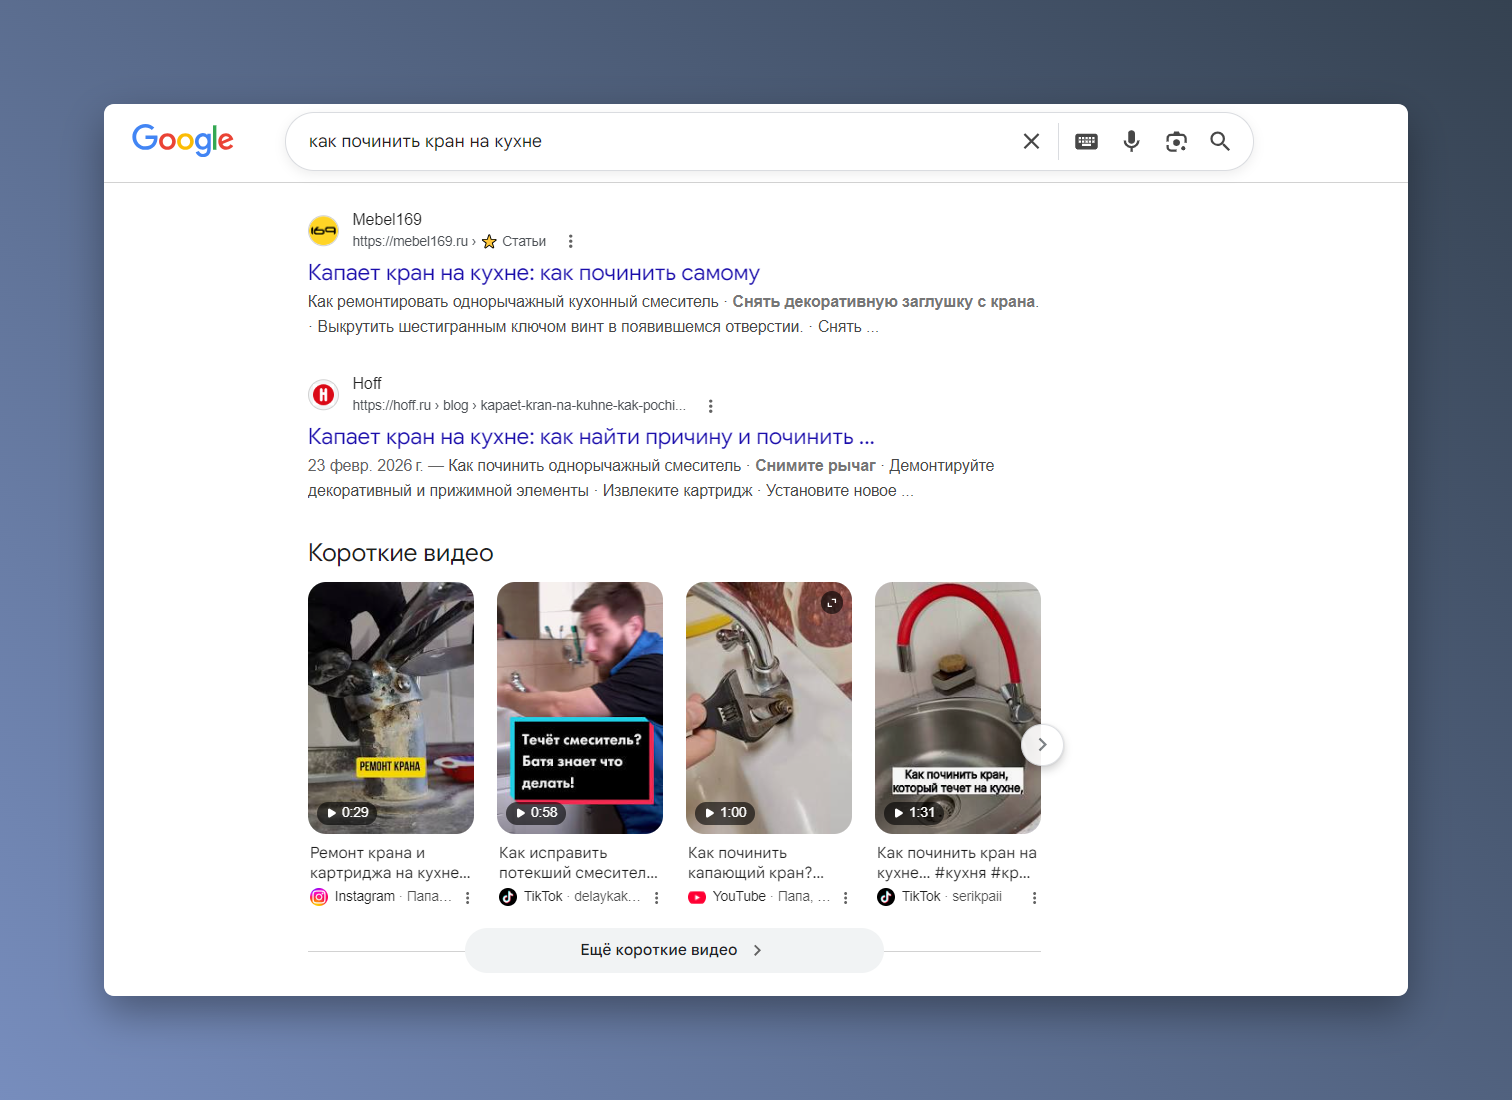Open the three-dot menu for the serikpaii video
The height and width of the screenshot is (1100, 1512).
tap(1034, 898)
